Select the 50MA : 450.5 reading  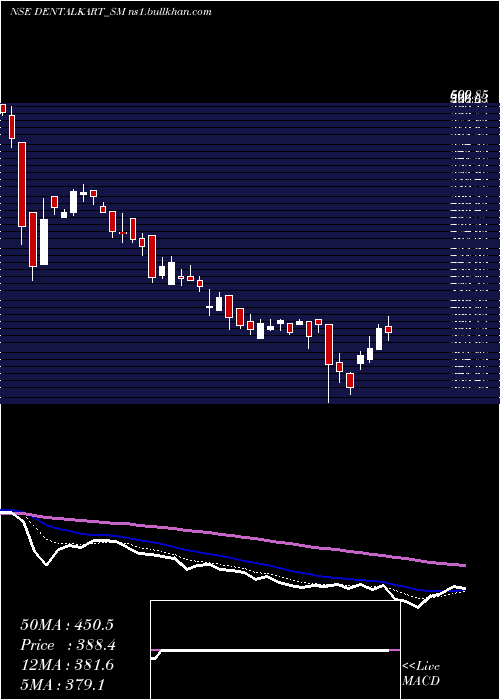[x=67, y=625]
